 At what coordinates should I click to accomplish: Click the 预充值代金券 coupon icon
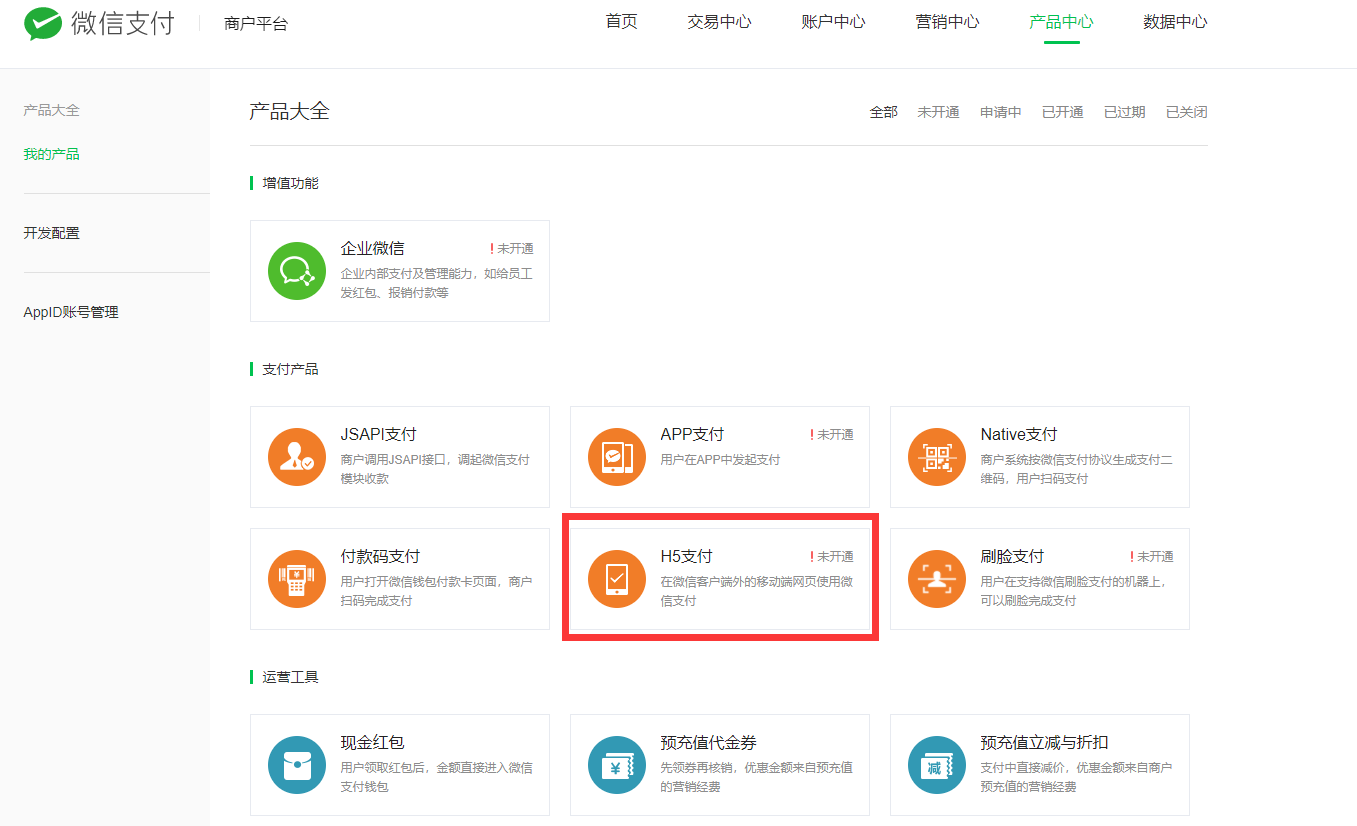[617, 765]
